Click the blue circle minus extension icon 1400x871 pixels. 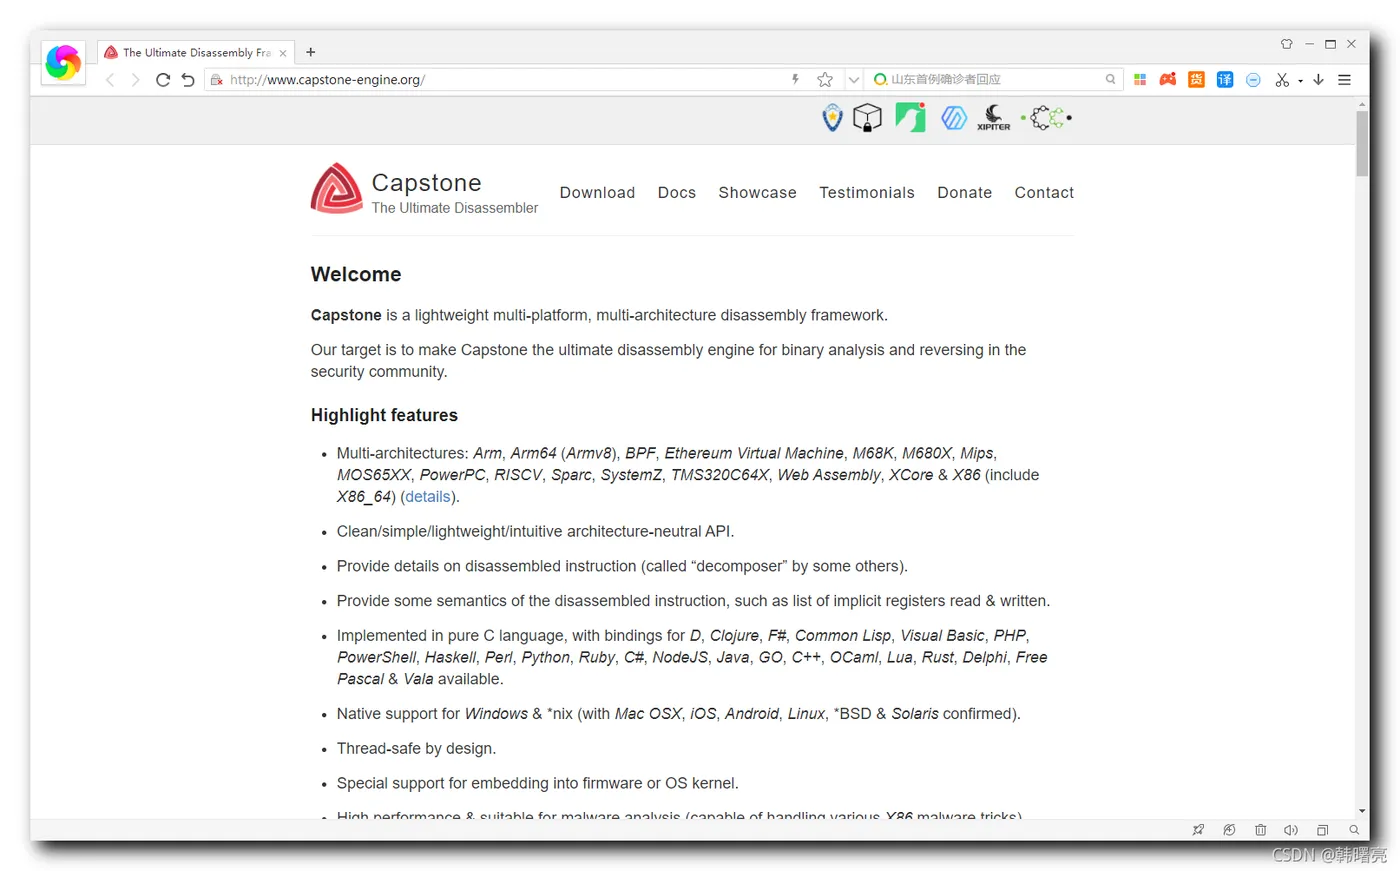pyautogui.click(x=1253, y=80)
